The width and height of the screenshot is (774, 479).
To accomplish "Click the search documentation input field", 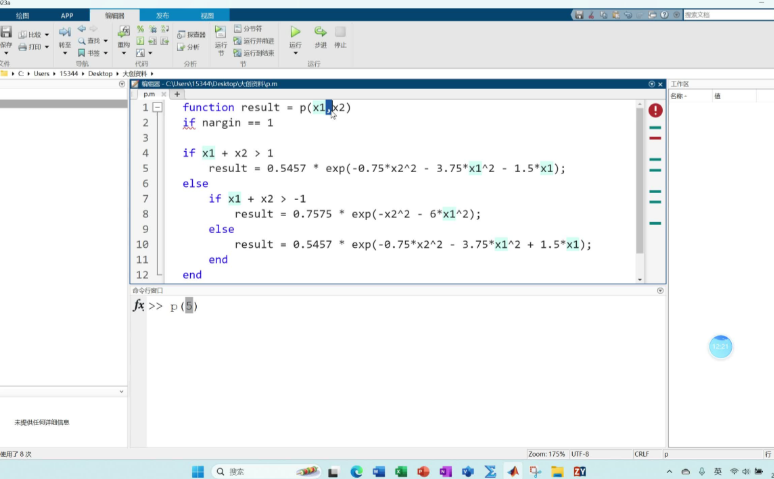I will click(722, 15).
